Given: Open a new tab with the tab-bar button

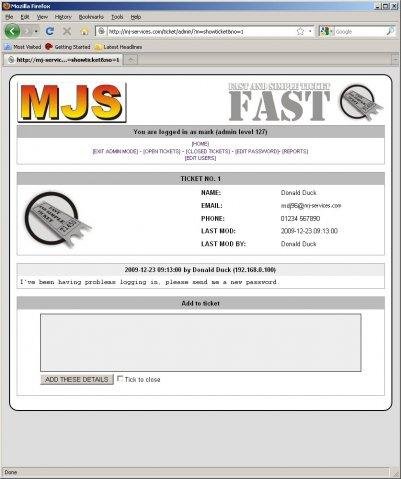Looking at the screenshot, I should coord(132,60).
